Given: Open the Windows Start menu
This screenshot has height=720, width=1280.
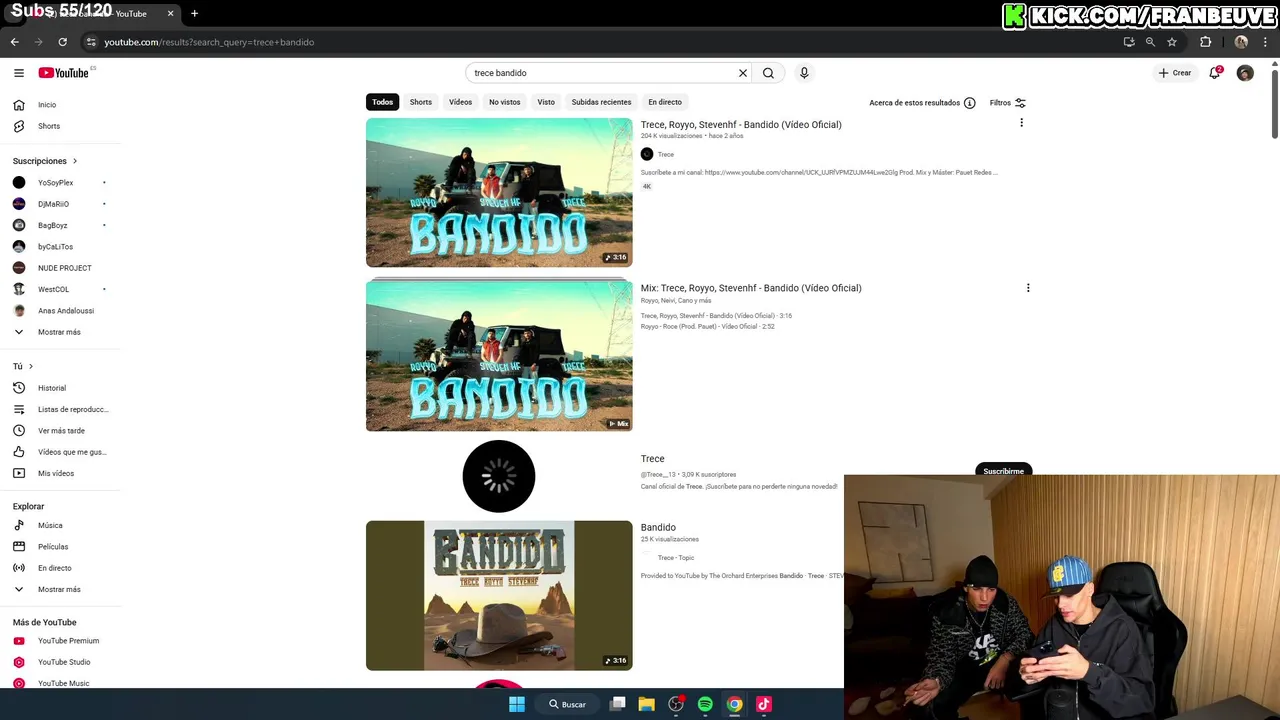Looking at the screenshot, I should tap(516, 704).
